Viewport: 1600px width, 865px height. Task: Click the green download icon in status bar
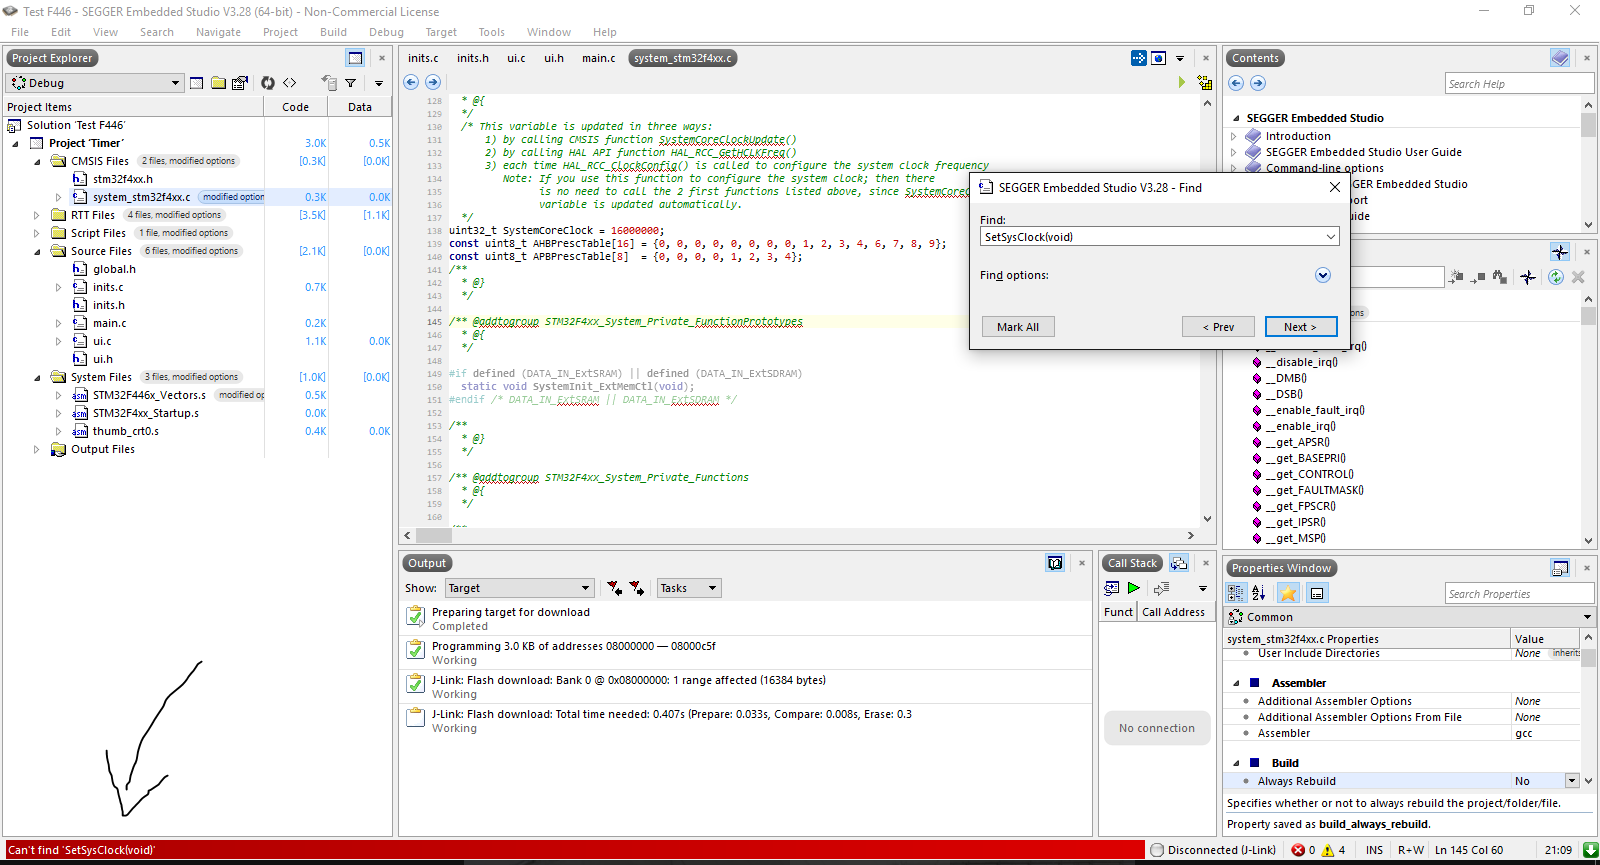tap(1591, 850)
